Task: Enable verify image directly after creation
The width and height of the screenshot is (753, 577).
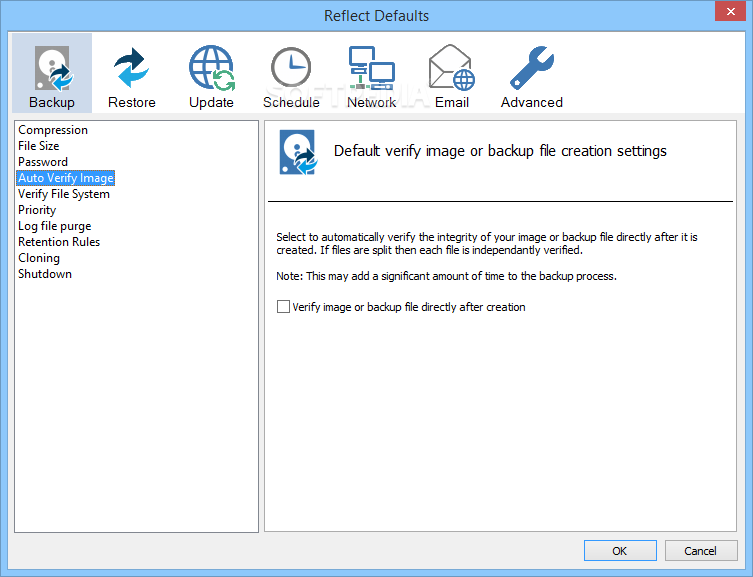Action: coord(283,306)
